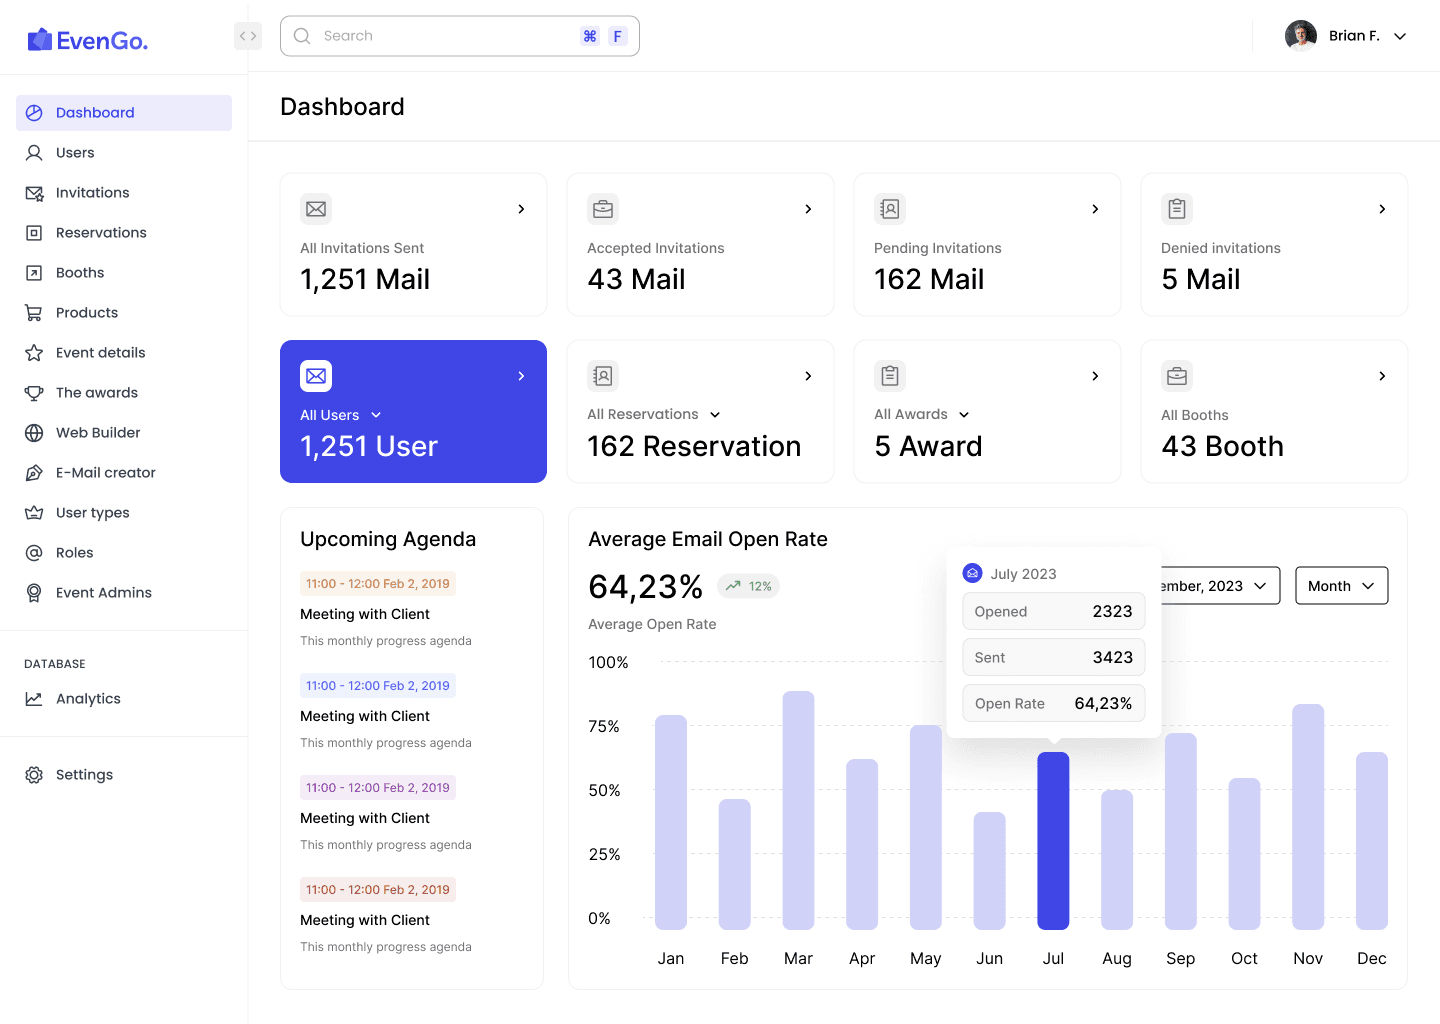Navigate to Analytics

[124, 699]
